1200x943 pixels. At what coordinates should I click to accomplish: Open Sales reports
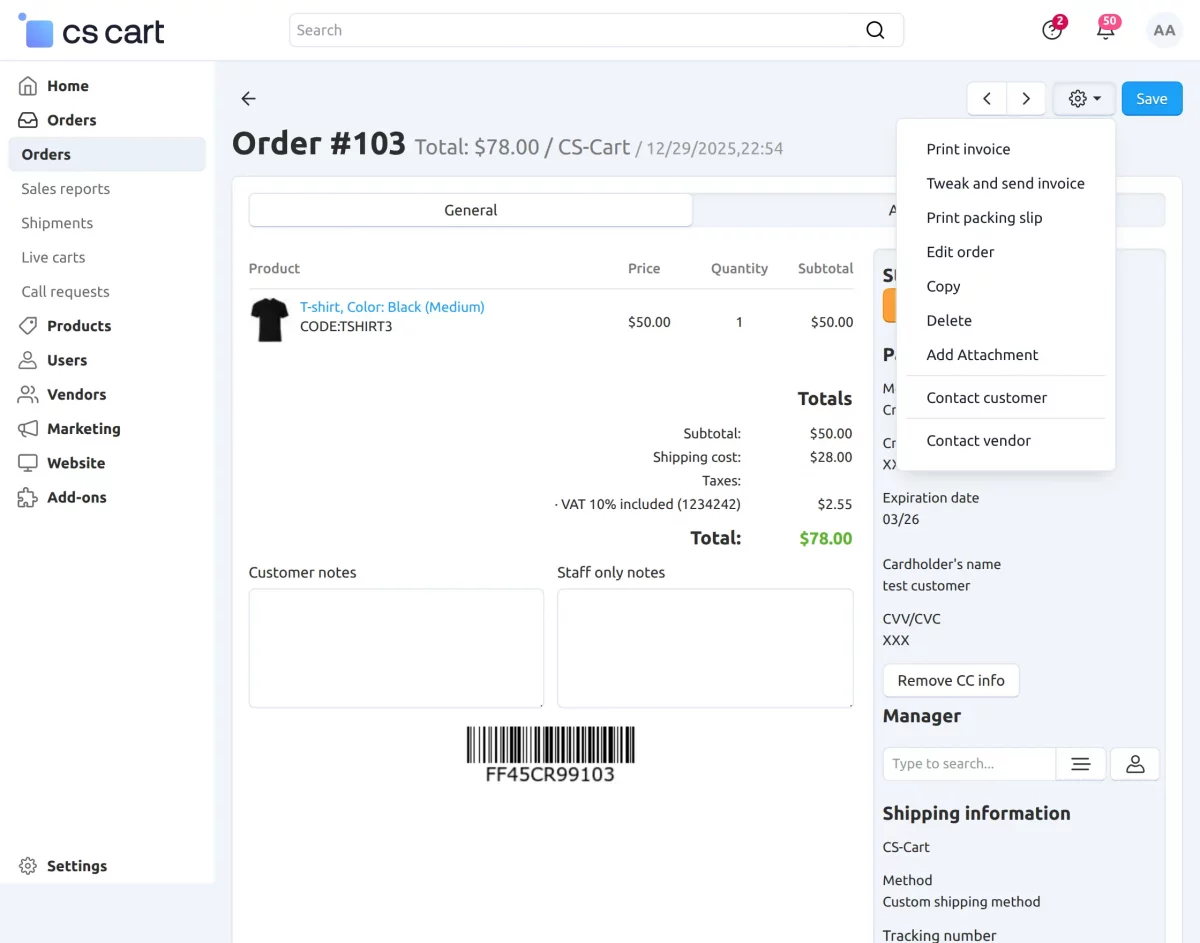click(x=65, y=188)
